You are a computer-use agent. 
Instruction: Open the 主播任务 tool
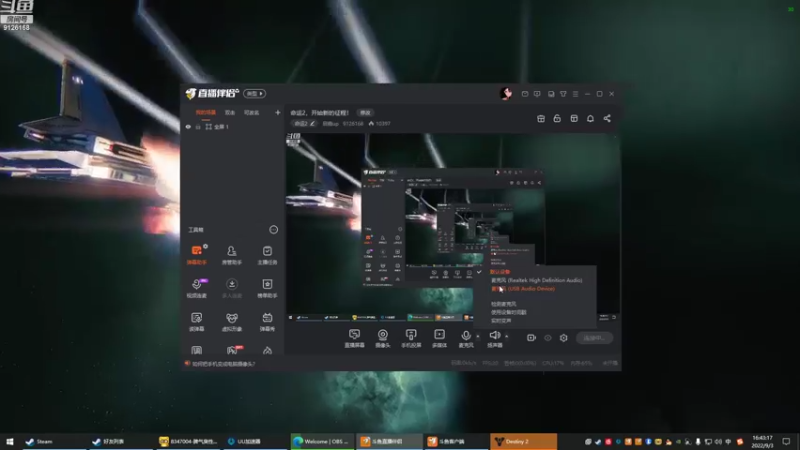point(267,255)
